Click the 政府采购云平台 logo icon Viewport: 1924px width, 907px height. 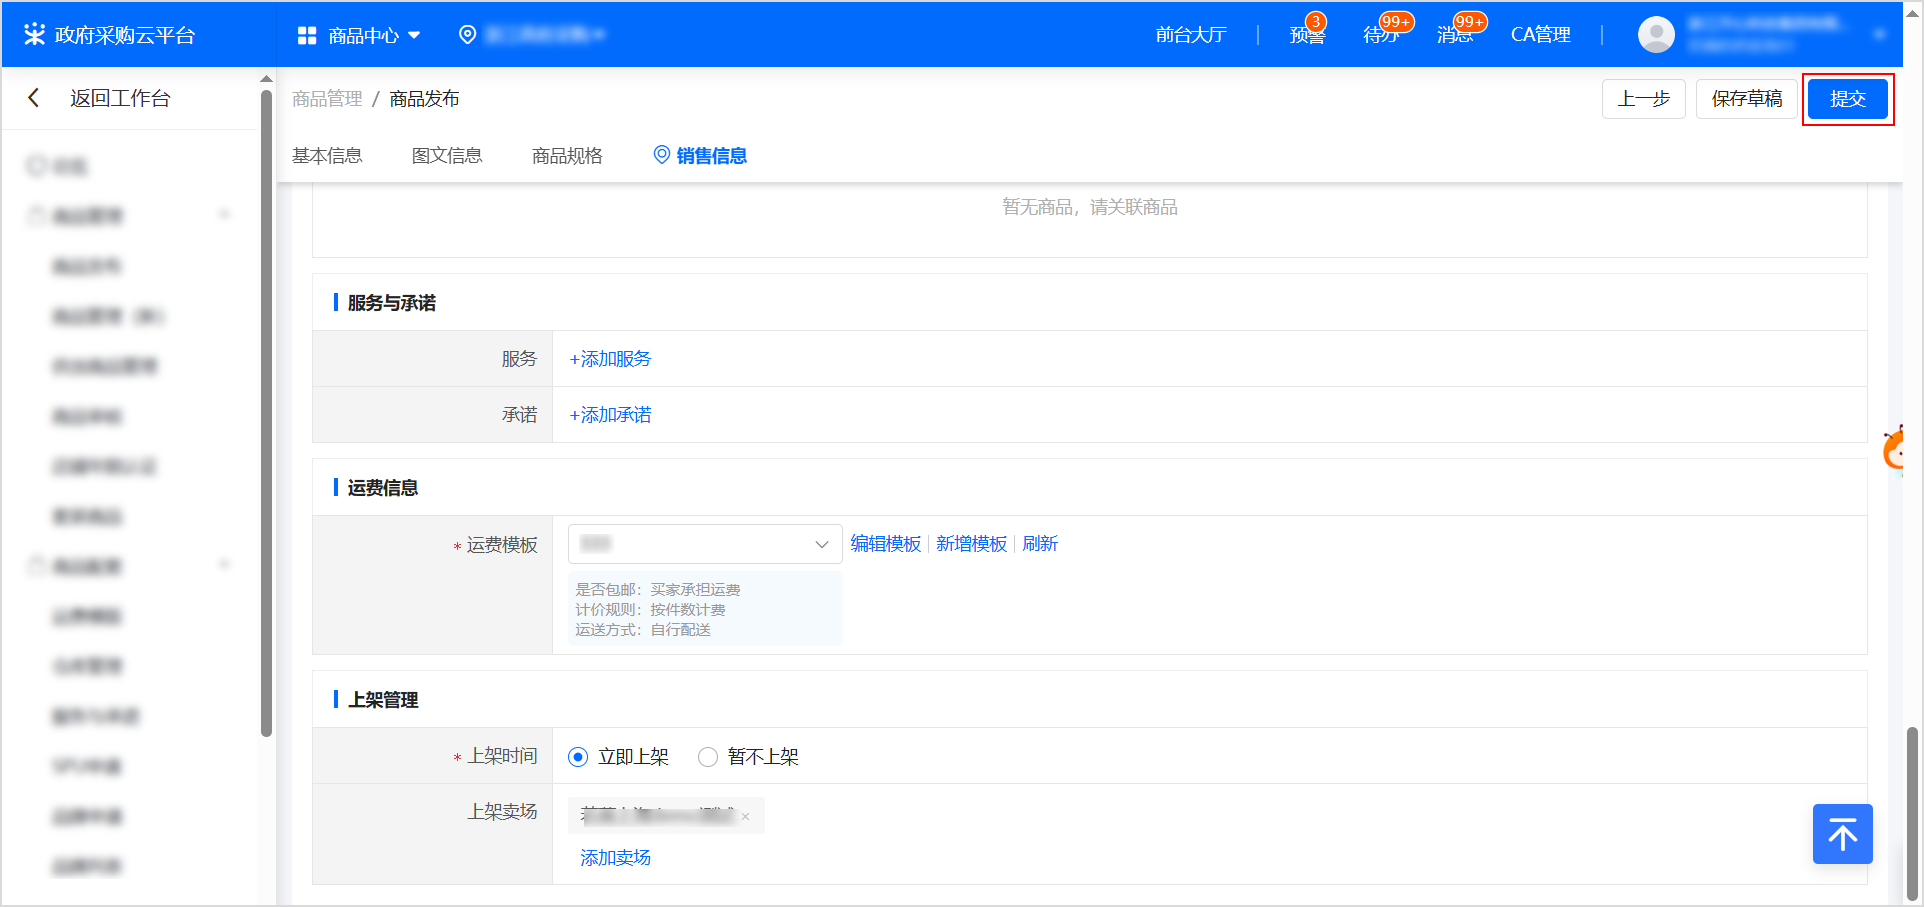click(35, 35)
